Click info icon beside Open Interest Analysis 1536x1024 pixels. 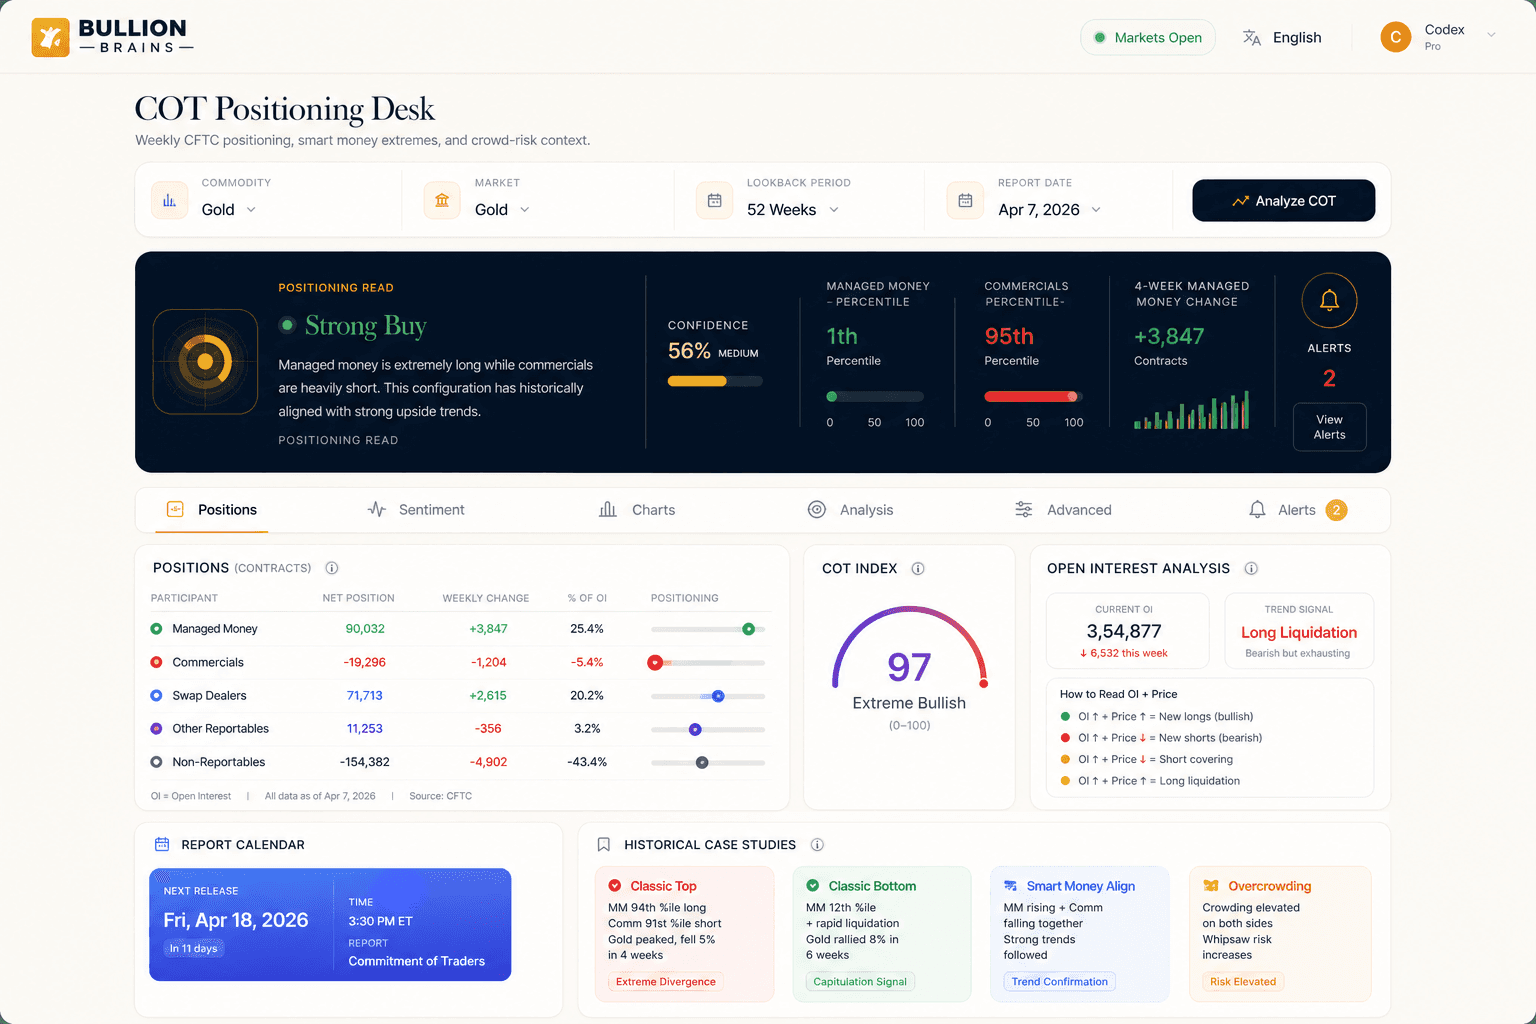point(1251,568)
